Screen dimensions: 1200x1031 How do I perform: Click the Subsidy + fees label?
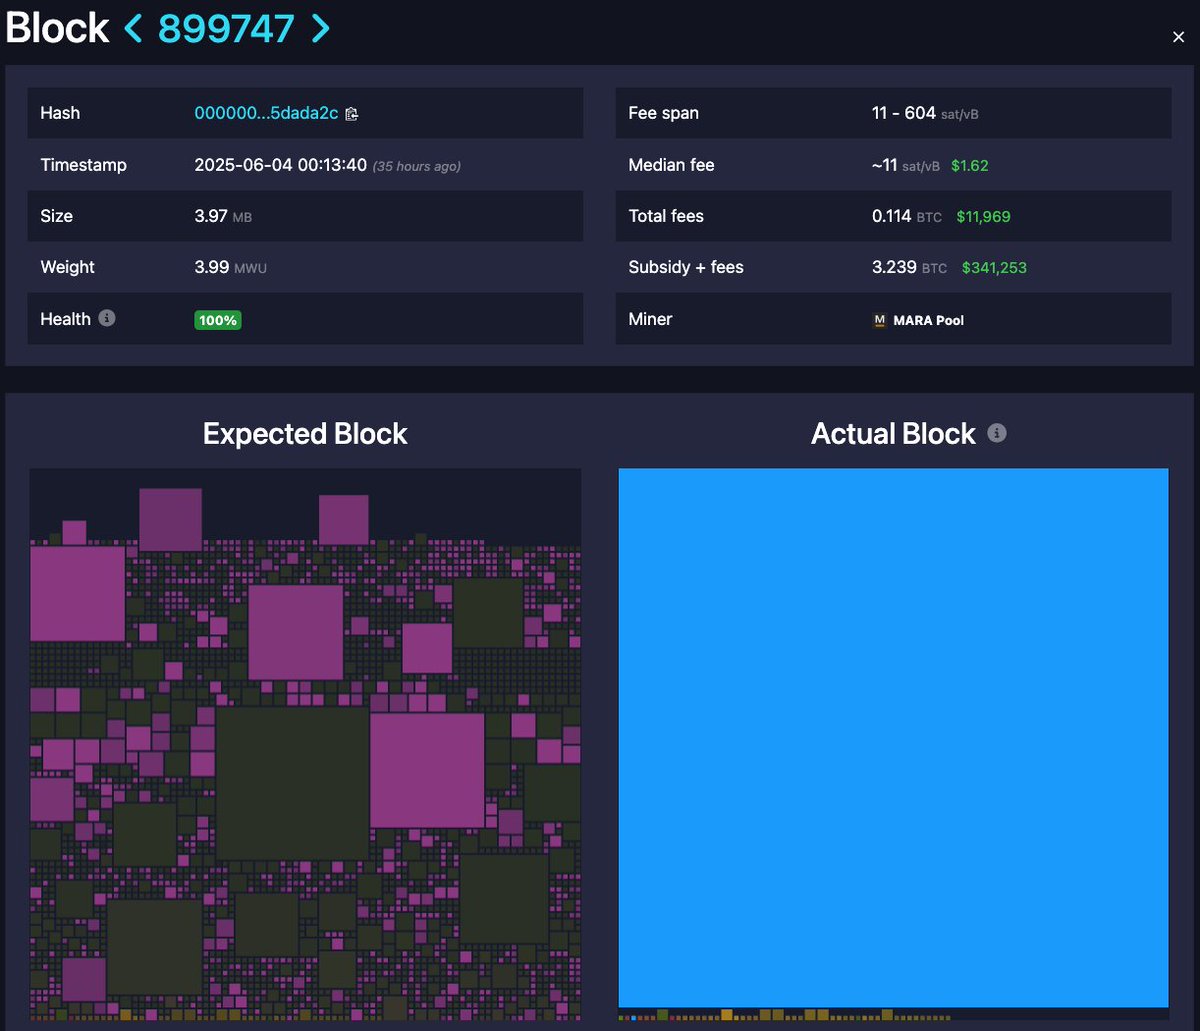pos(686,267)
